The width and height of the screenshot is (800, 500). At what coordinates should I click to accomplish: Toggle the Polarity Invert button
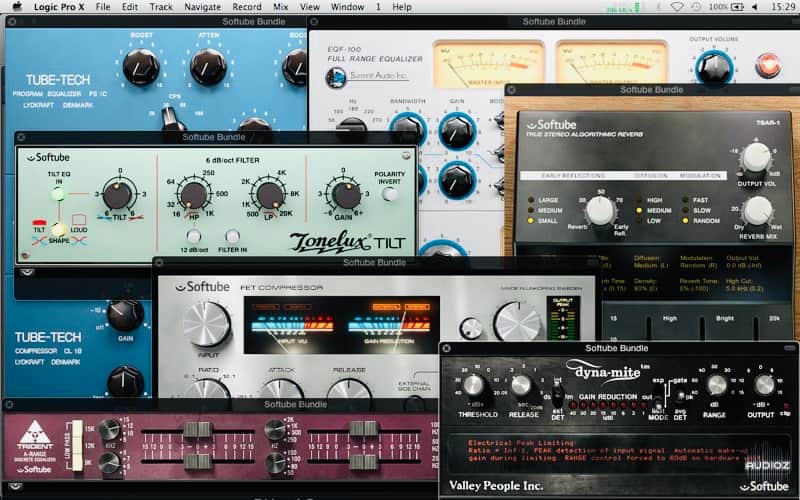[390, 194]
